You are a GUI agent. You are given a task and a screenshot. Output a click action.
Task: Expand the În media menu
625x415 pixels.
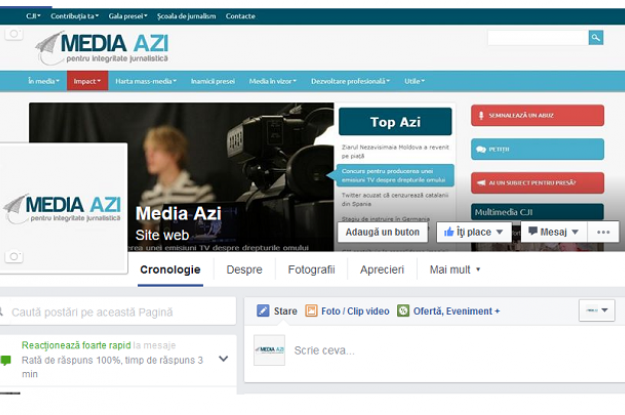click(x=43, y=81)
